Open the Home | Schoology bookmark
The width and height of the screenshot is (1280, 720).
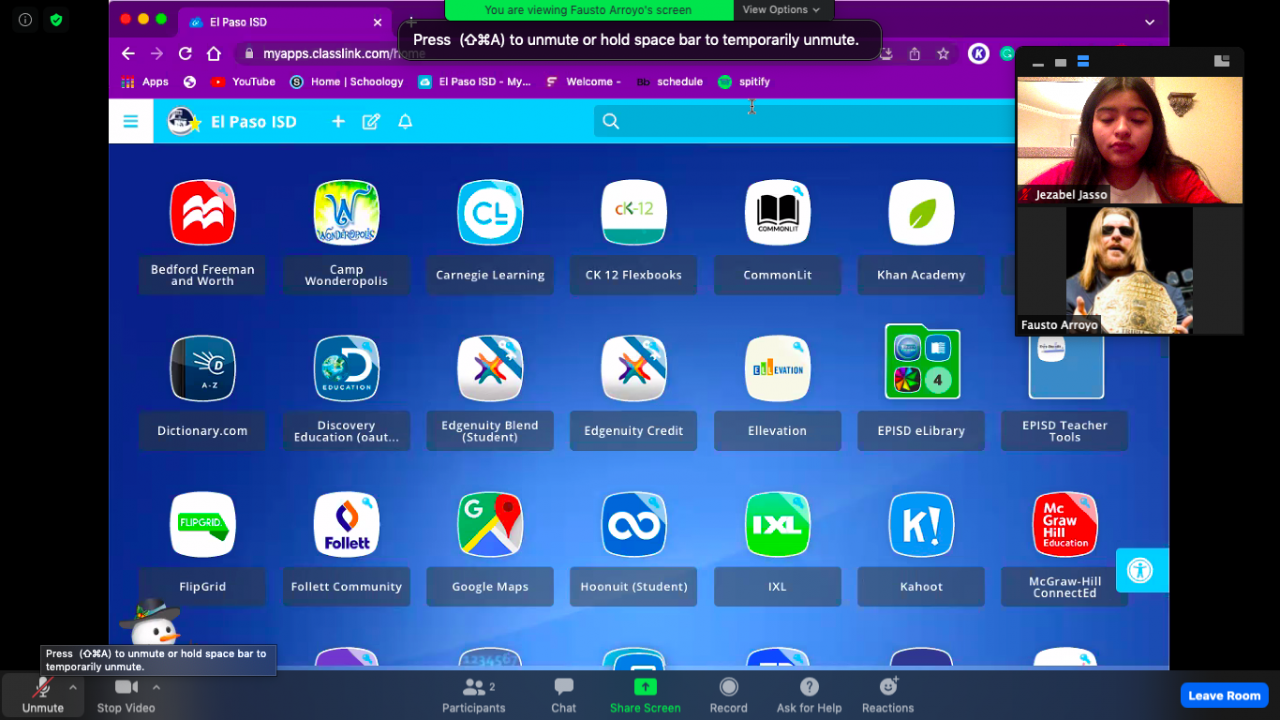click(347, 82)
